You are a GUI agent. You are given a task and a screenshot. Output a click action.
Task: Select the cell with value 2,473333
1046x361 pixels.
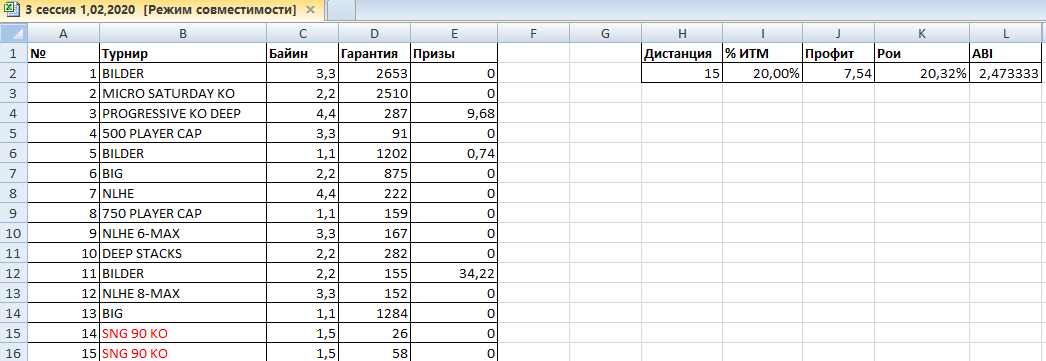coord(1007,73)
